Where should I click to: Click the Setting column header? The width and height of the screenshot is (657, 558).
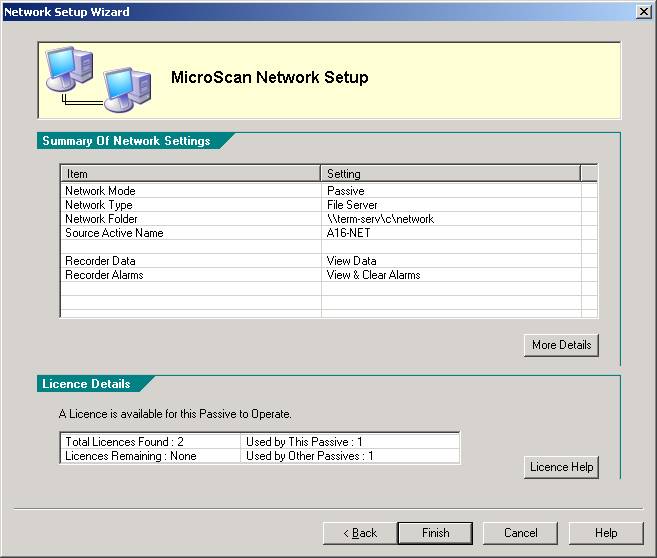[x=450, y=173]
